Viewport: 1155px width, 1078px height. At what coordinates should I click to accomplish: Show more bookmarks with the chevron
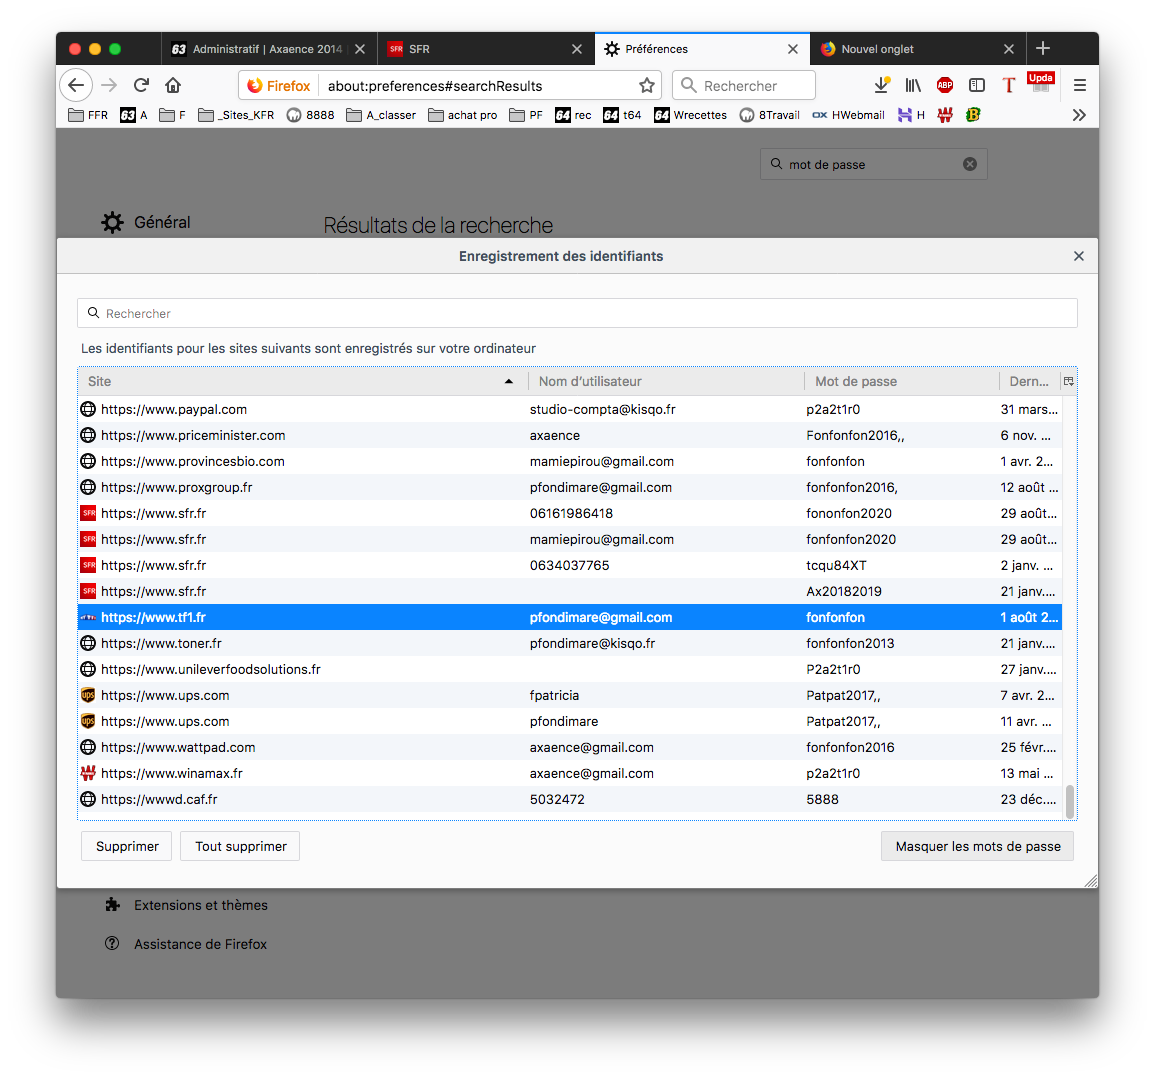[x=1079, y=115]
